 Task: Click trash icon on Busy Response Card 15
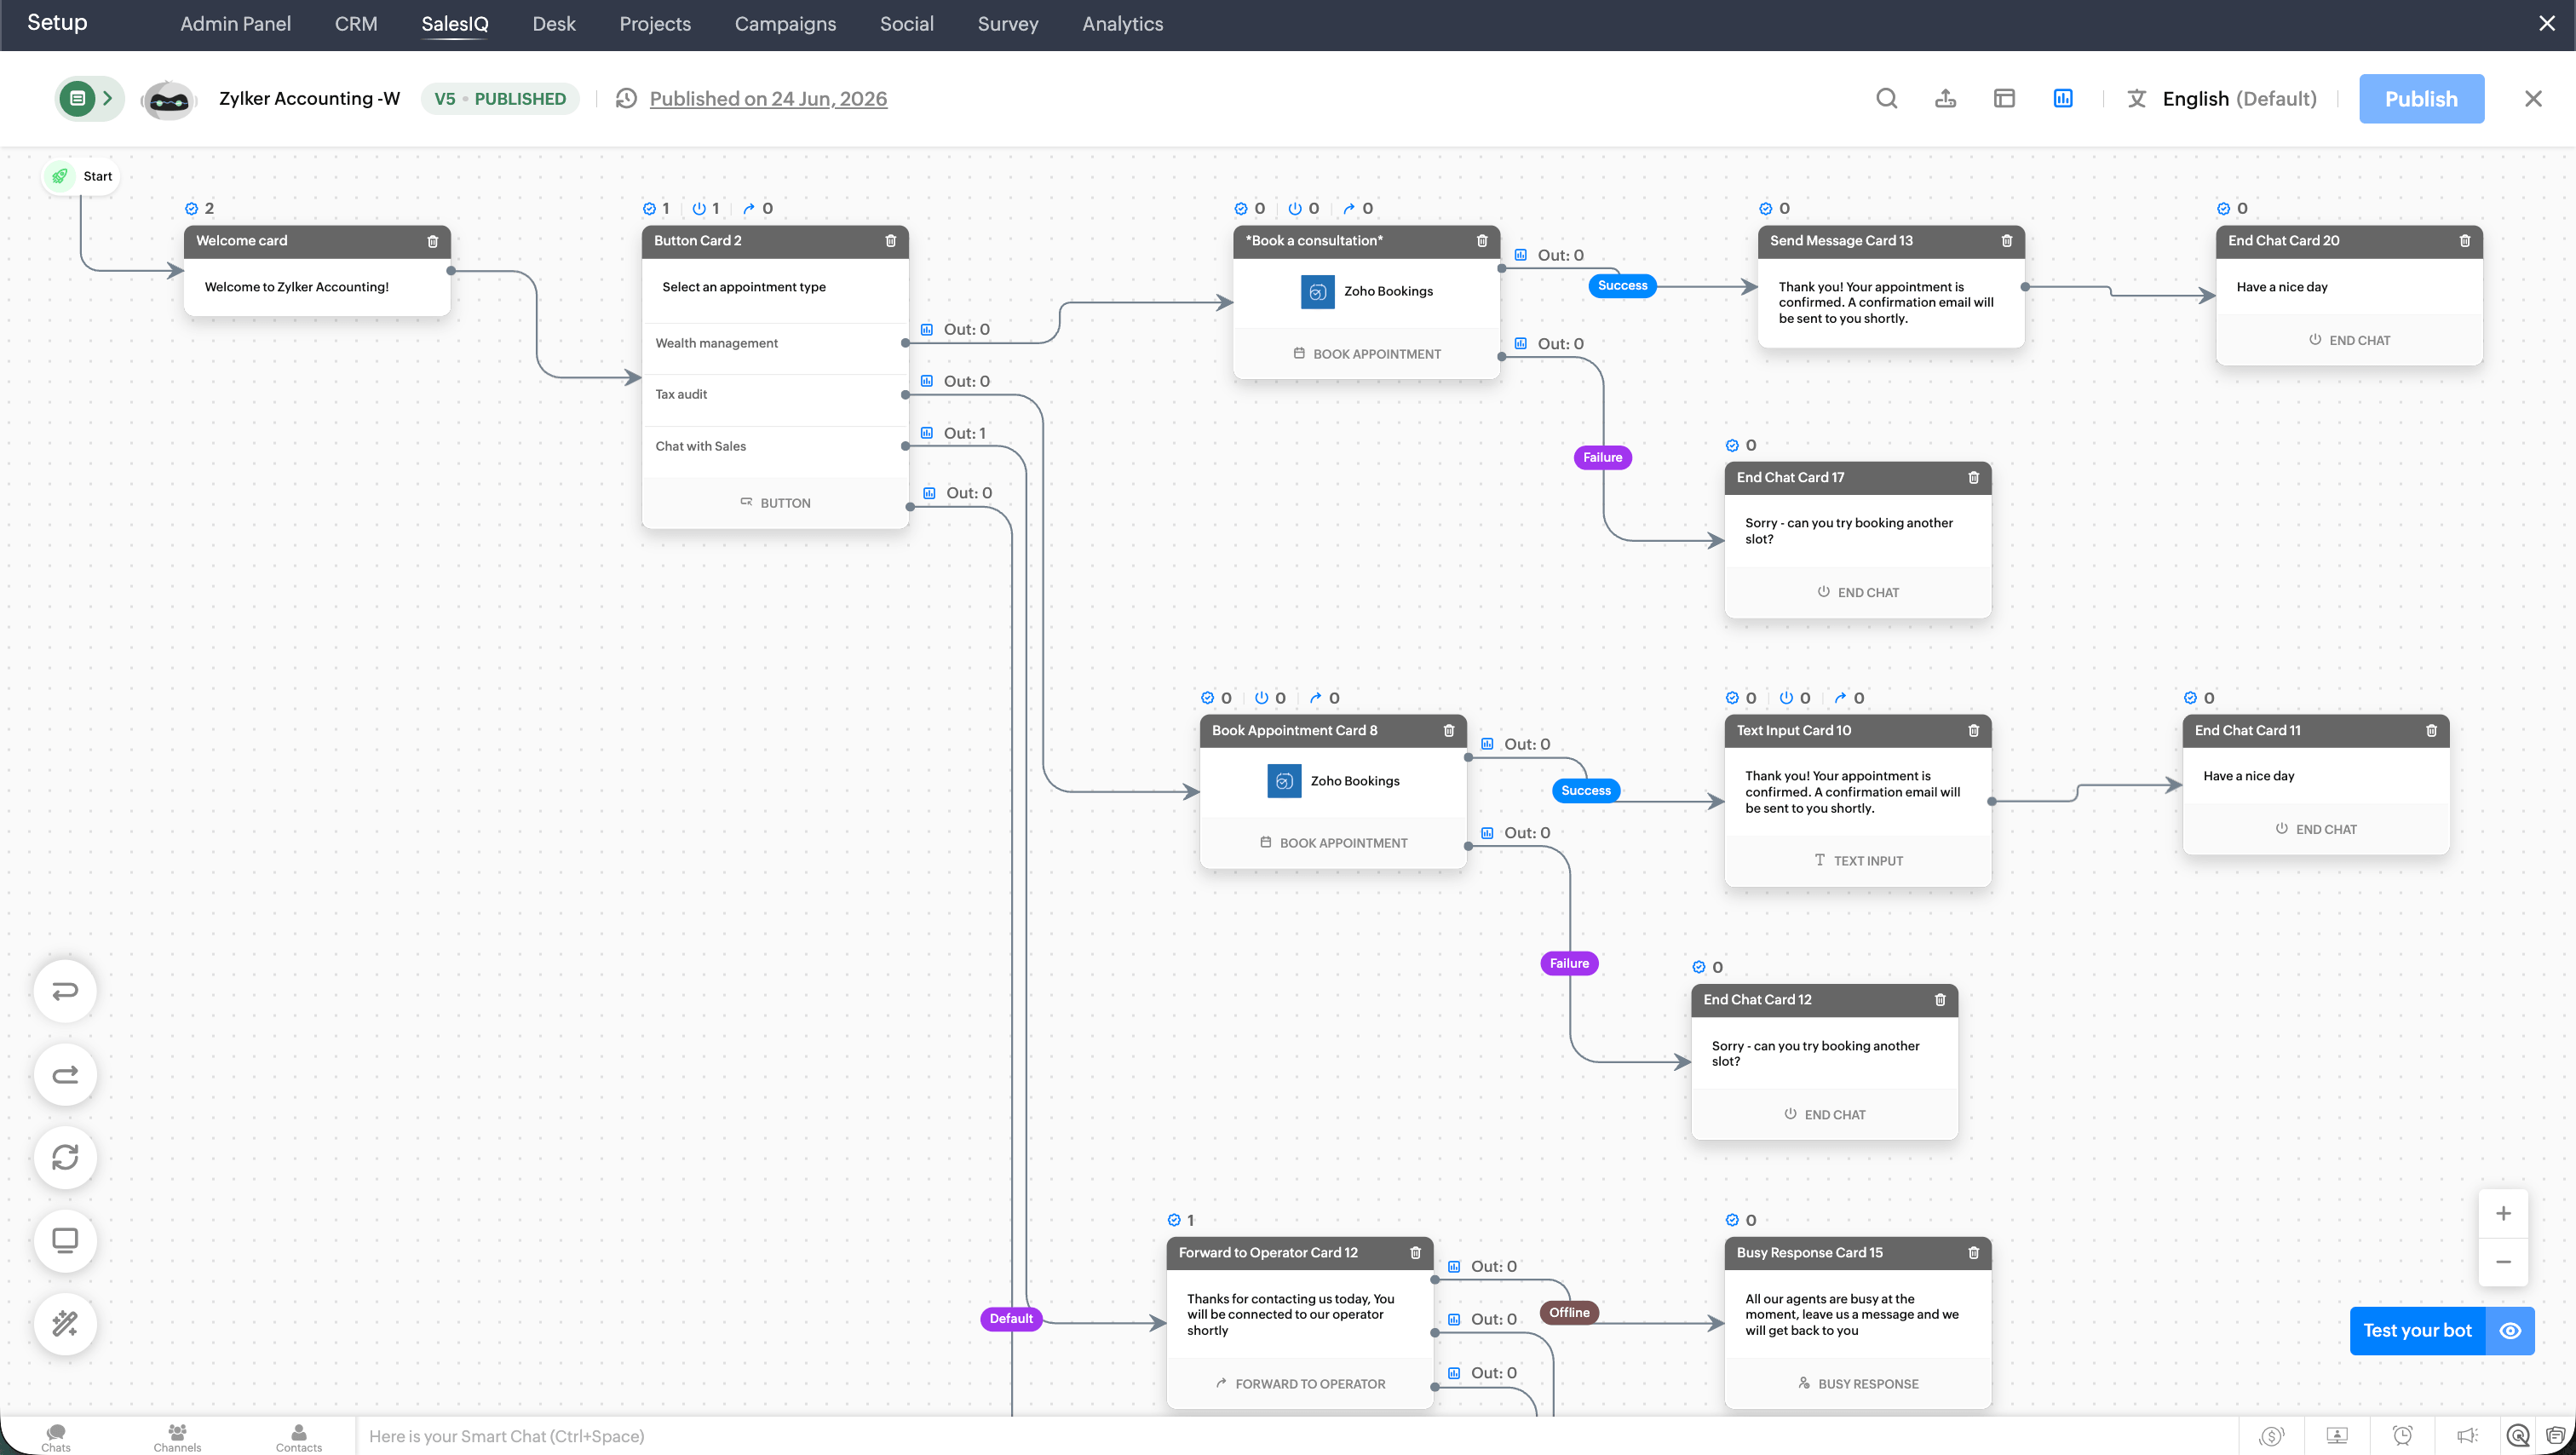pos(1974,1252)
